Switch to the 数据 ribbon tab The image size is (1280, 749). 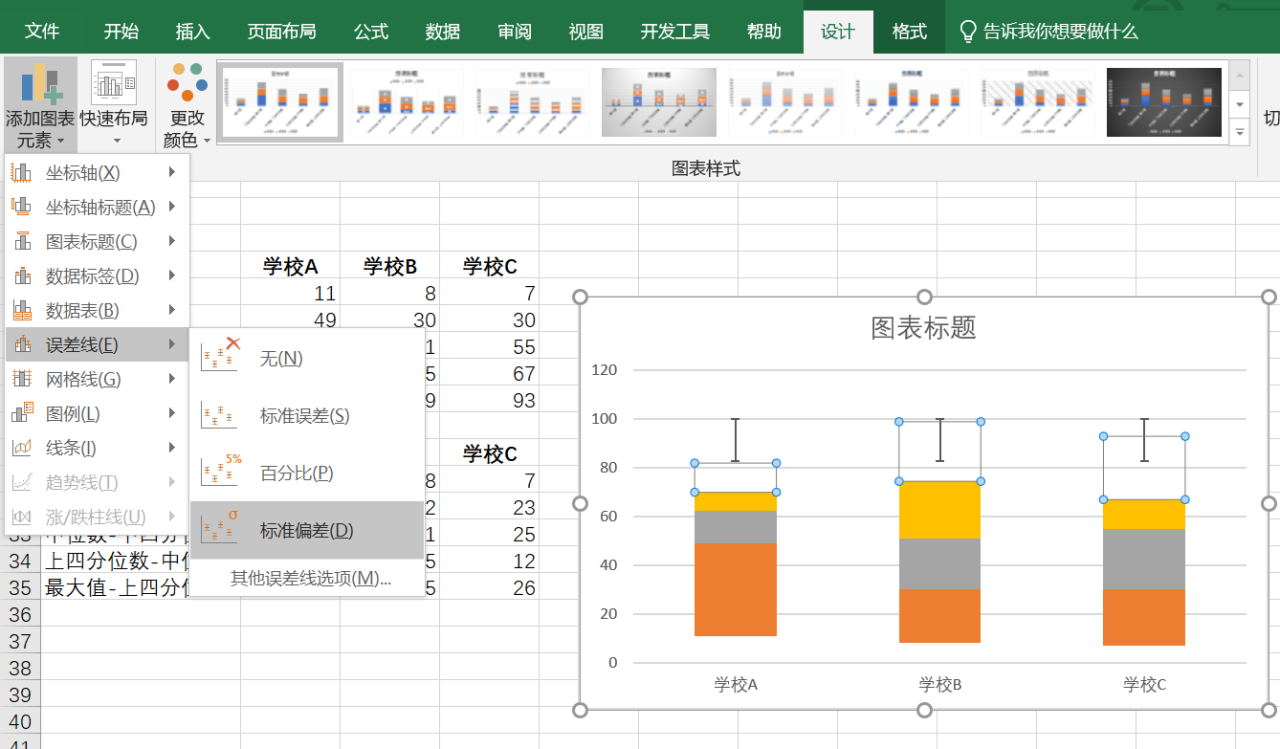click(443, 31)
